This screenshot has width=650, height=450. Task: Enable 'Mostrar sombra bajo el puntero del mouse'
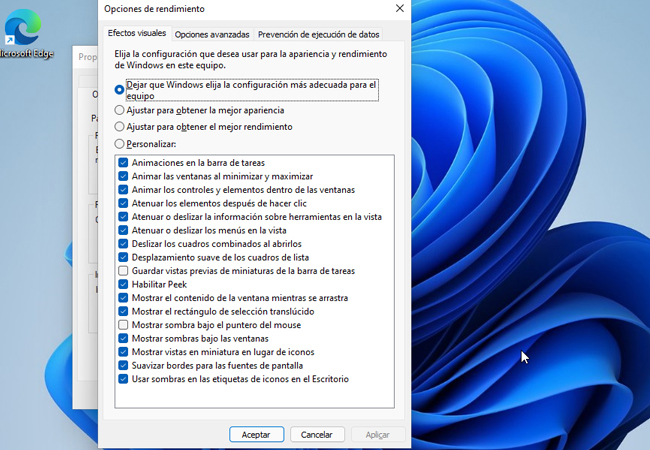point(123,325)
